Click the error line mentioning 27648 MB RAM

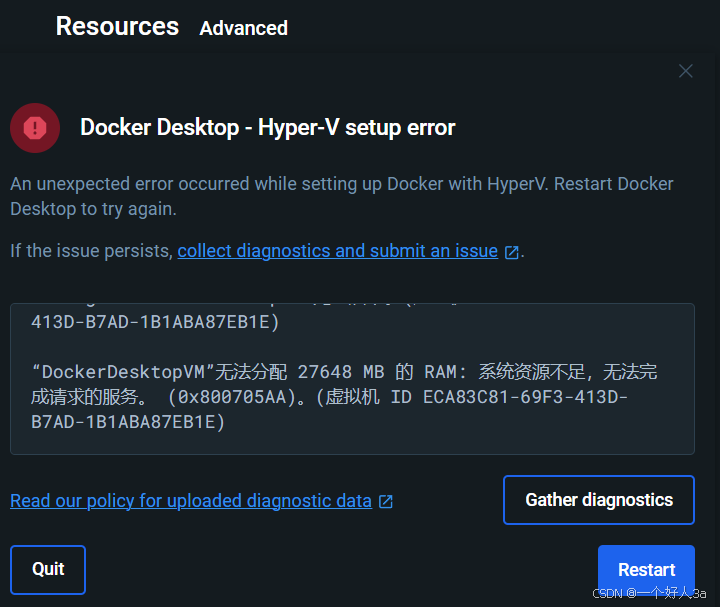tap(344, 372)
